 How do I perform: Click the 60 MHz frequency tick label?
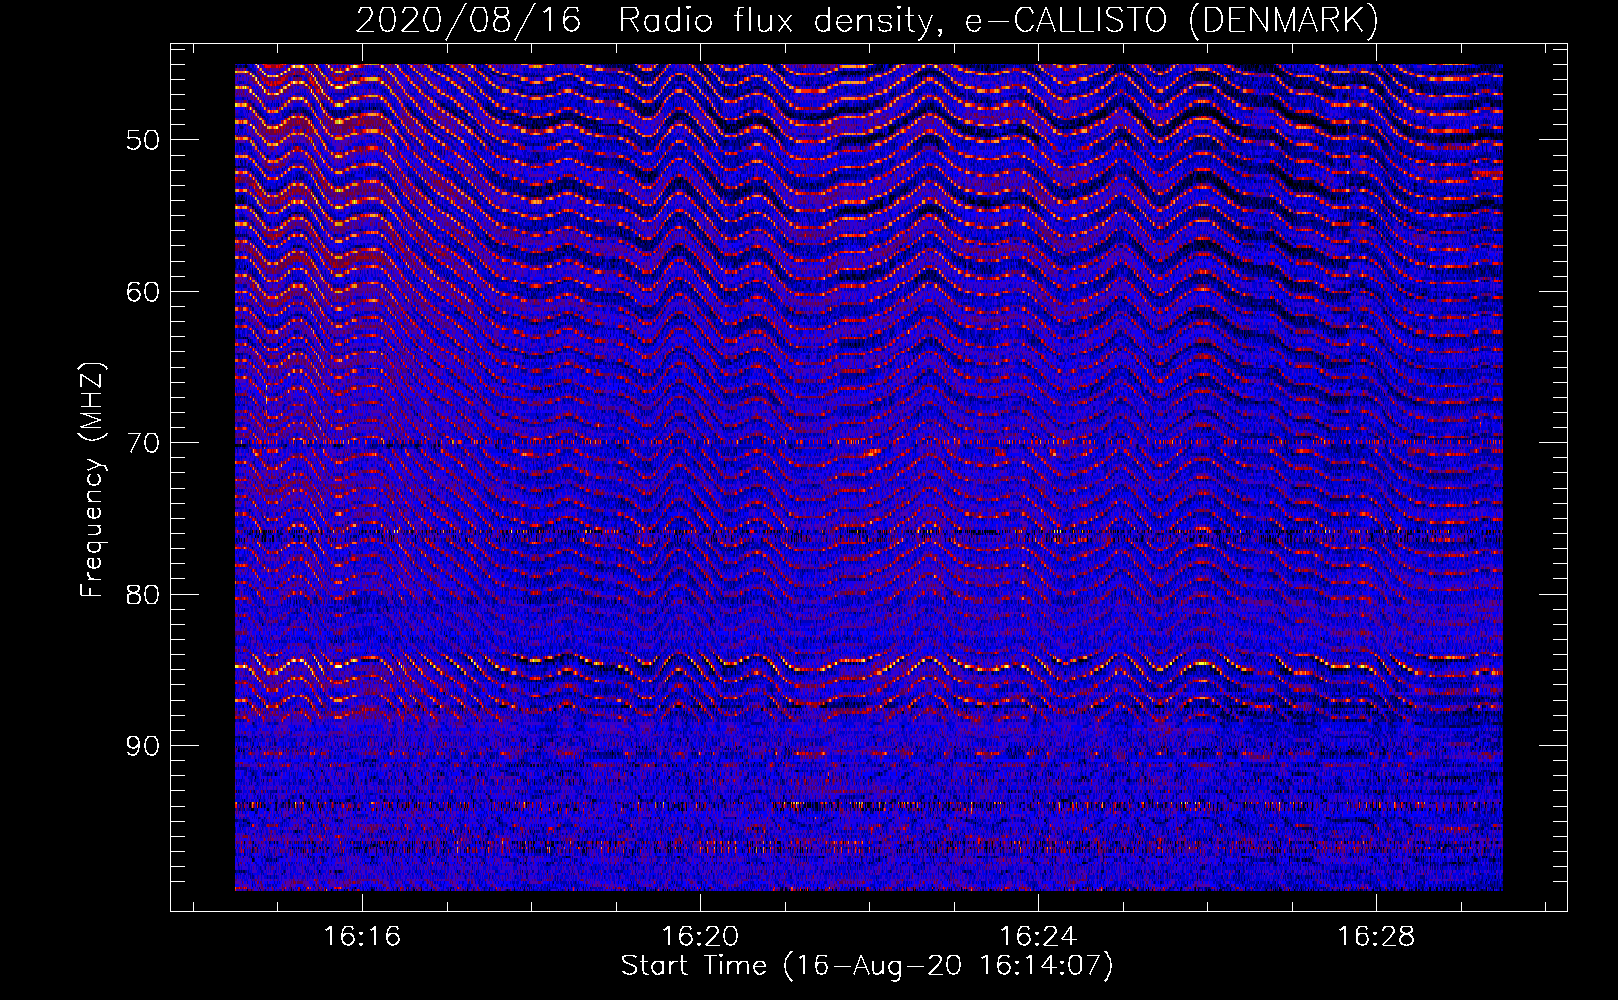click(142, 292)
